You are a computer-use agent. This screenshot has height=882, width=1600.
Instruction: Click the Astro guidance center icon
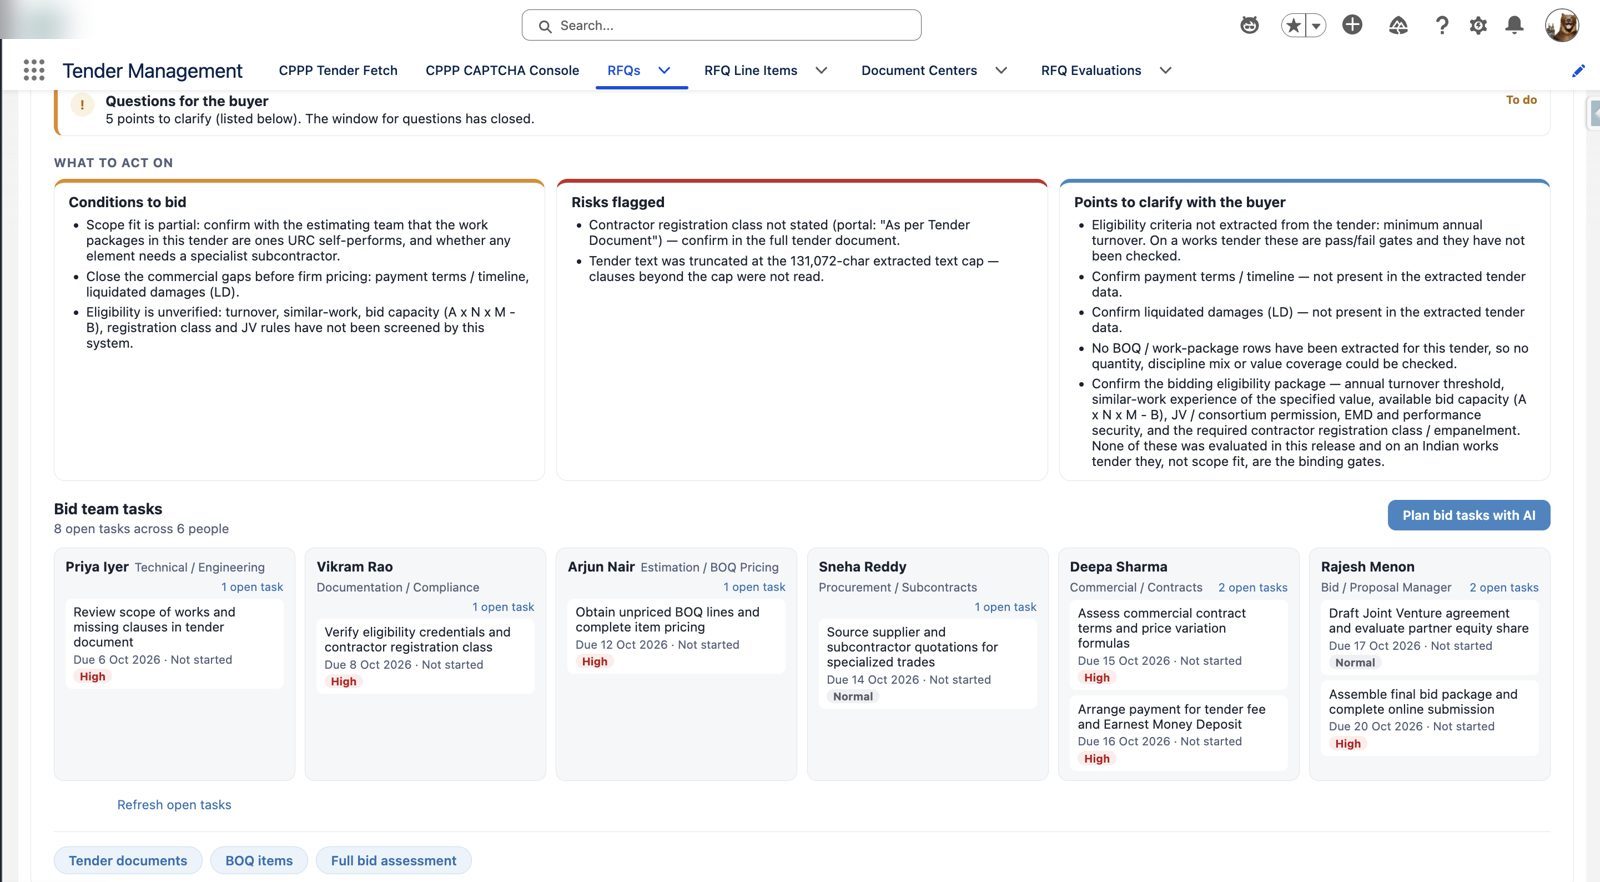[x=1249, y=25]
